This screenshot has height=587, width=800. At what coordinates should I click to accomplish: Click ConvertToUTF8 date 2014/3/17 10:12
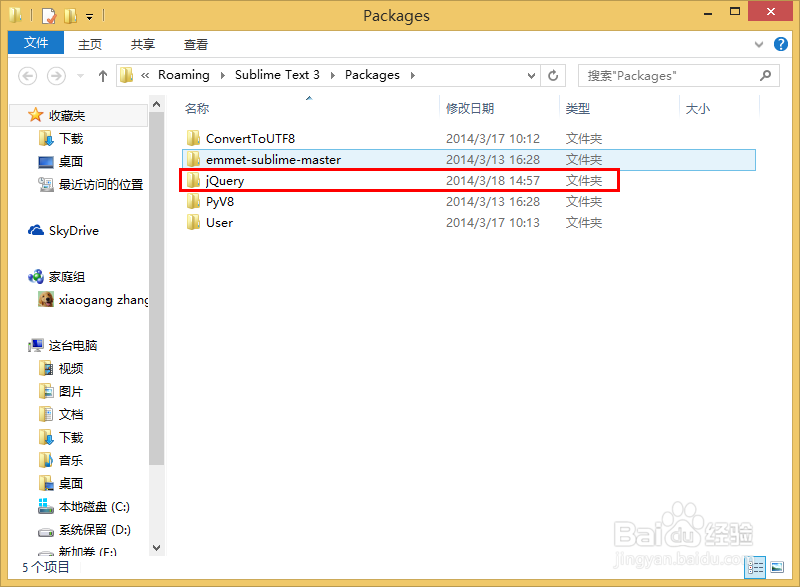(493, 139)
